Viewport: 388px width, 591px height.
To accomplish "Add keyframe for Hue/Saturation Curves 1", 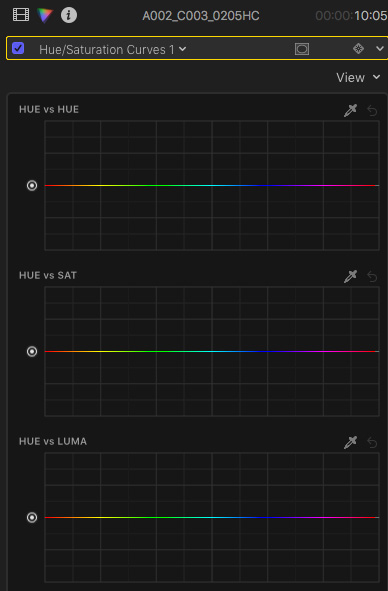I will 358,49.
